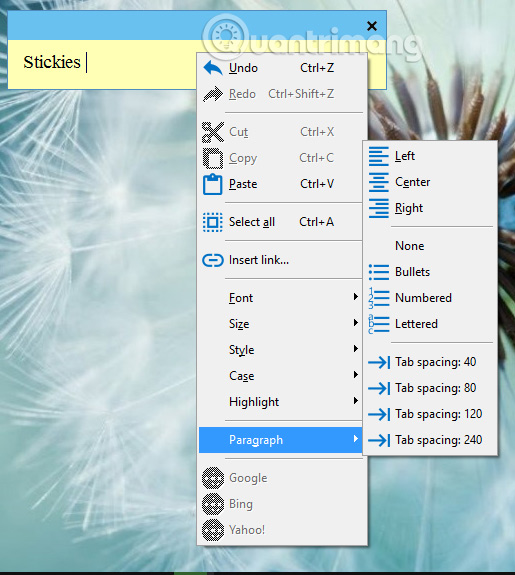This screenshot has height=575, width=515.
Task: Click the Google search globe icon
Action: click(x=213, y=478)
